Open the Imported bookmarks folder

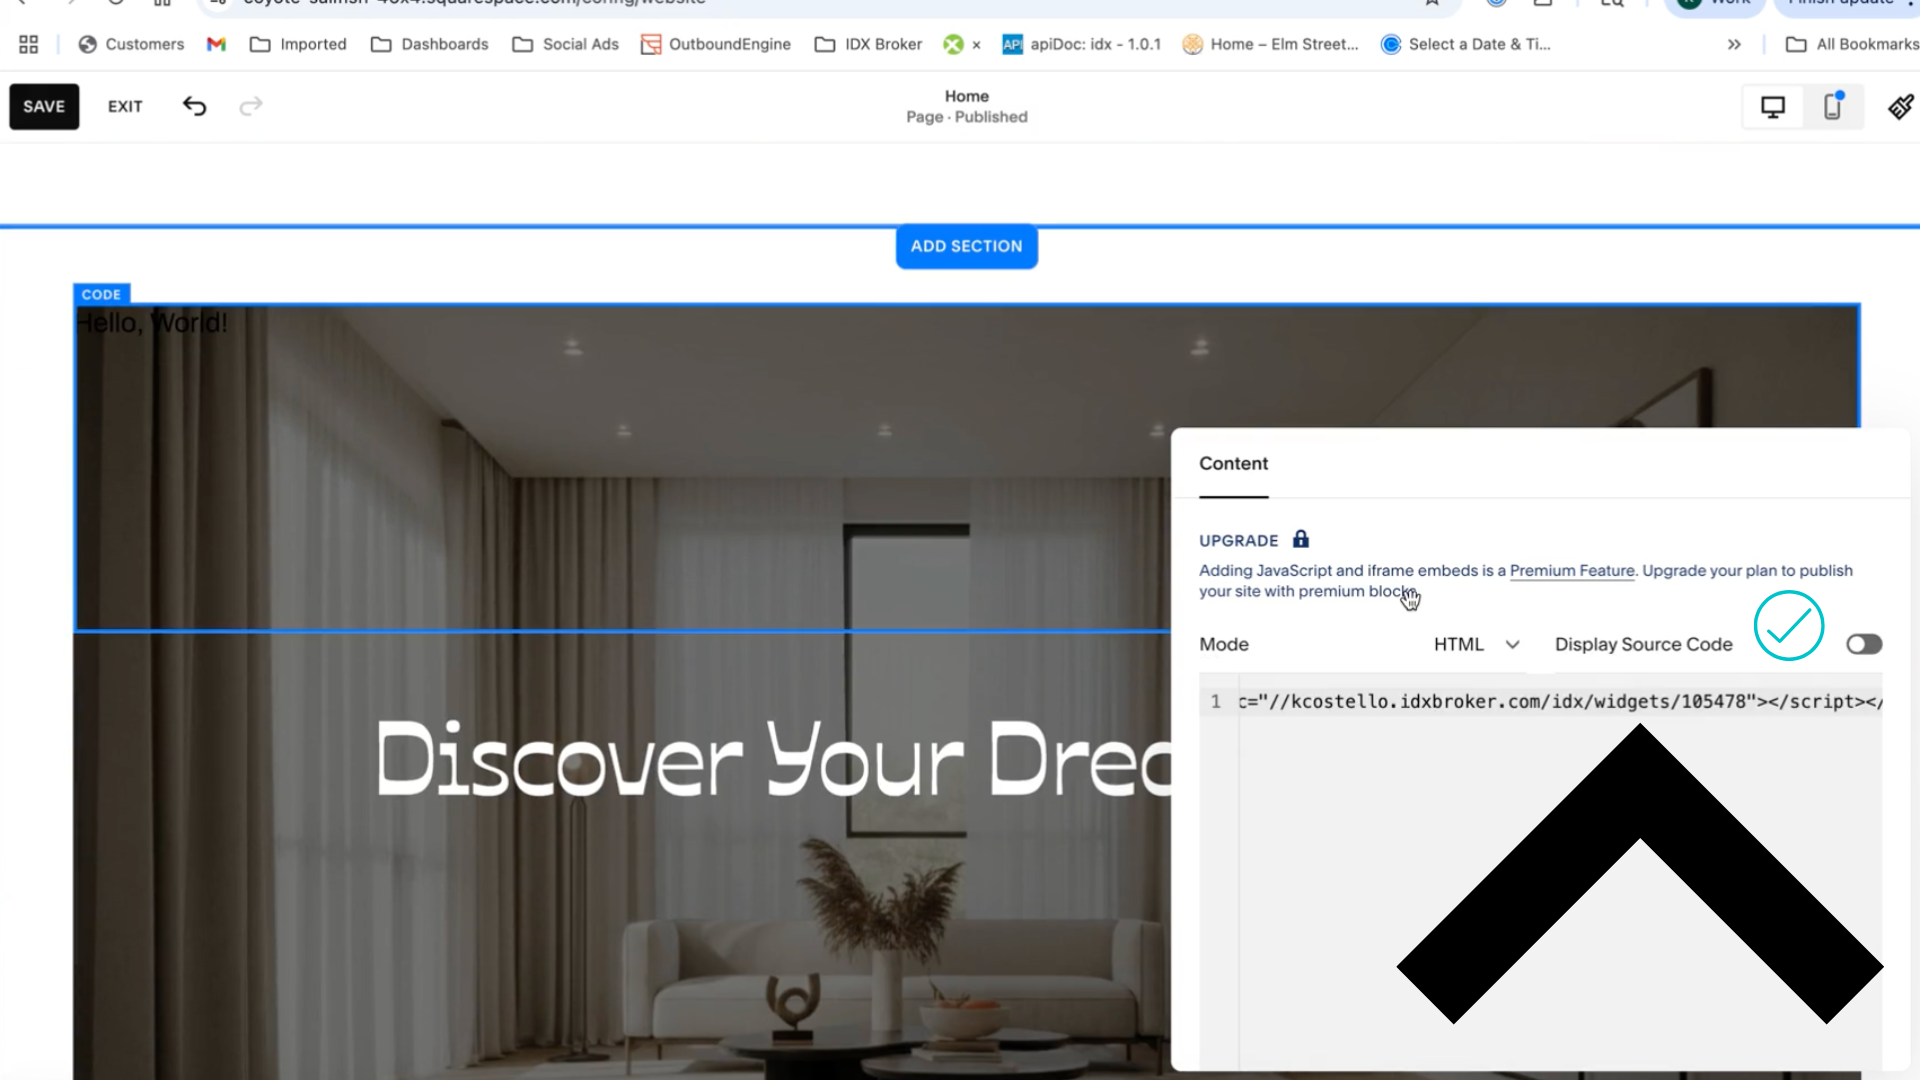[x=298, y=44]
